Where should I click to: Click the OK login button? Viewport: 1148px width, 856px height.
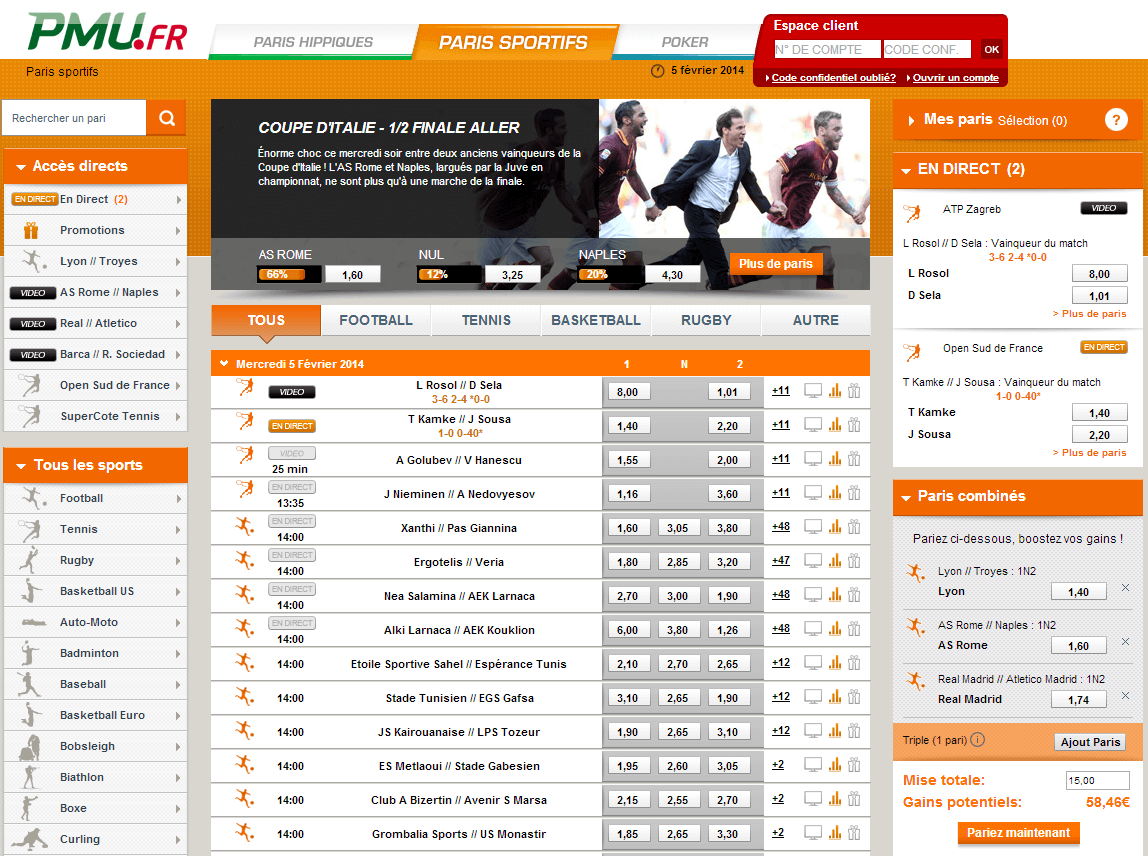click(991, 49)
